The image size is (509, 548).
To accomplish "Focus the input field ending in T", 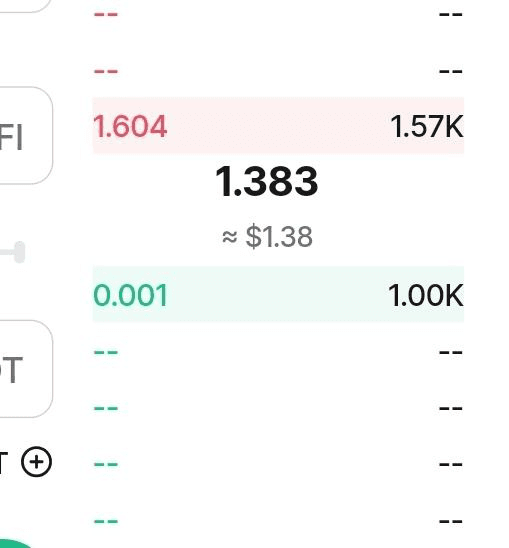I will tap(25, 369).
